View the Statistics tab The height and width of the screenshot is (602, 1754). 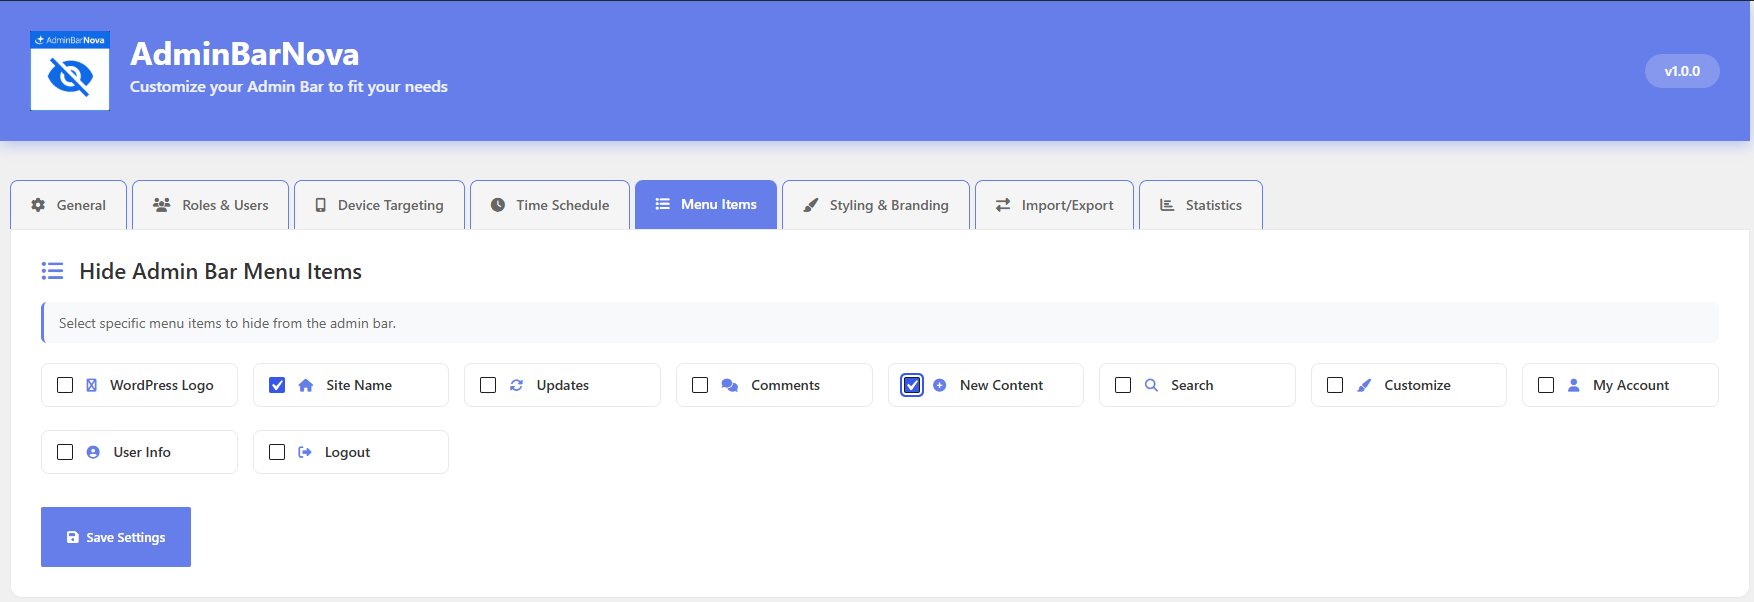coord(1201,205)
